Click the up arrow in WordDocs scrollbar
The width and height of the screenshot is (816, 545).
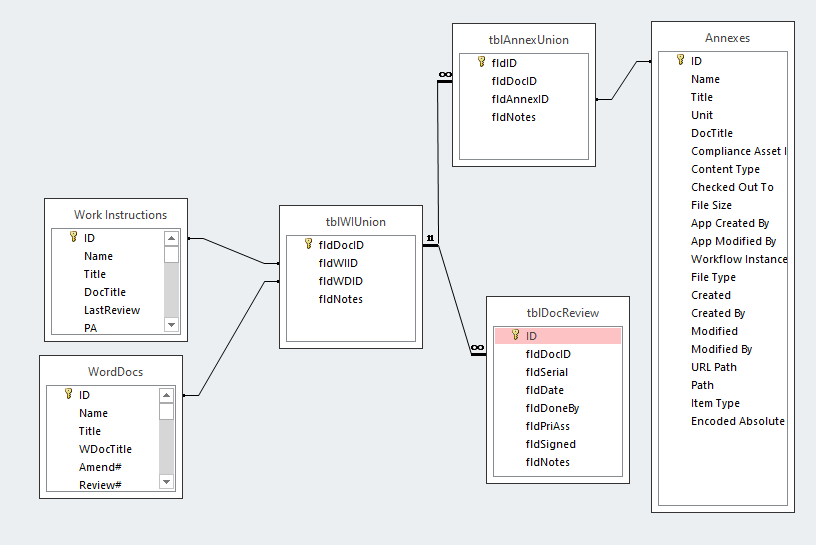point(166,396)
